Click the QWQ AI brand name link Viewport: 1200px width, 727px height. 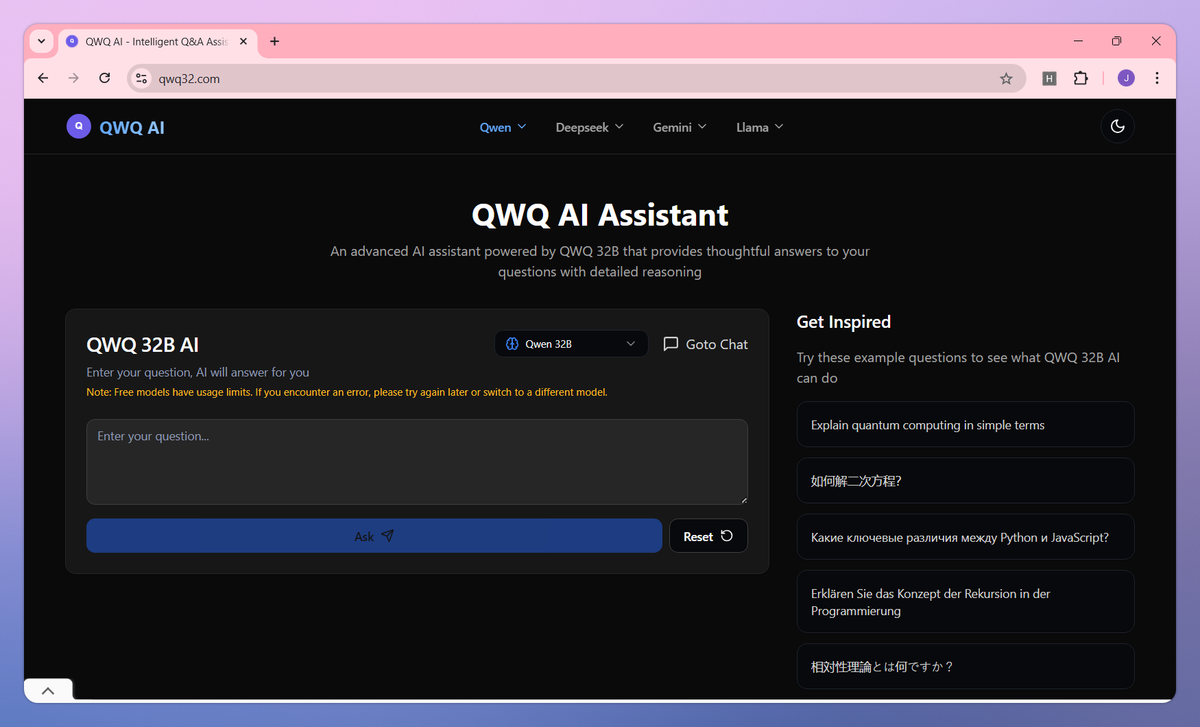(x=132, y=127)
